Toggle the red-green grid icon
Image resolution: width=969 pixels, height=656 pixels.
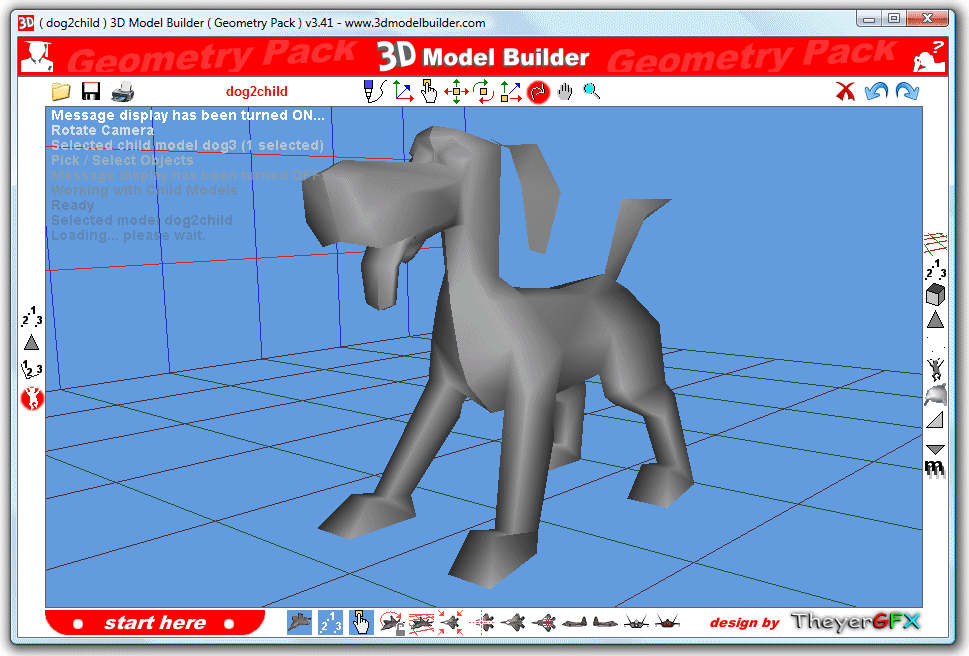click(935, 241)
